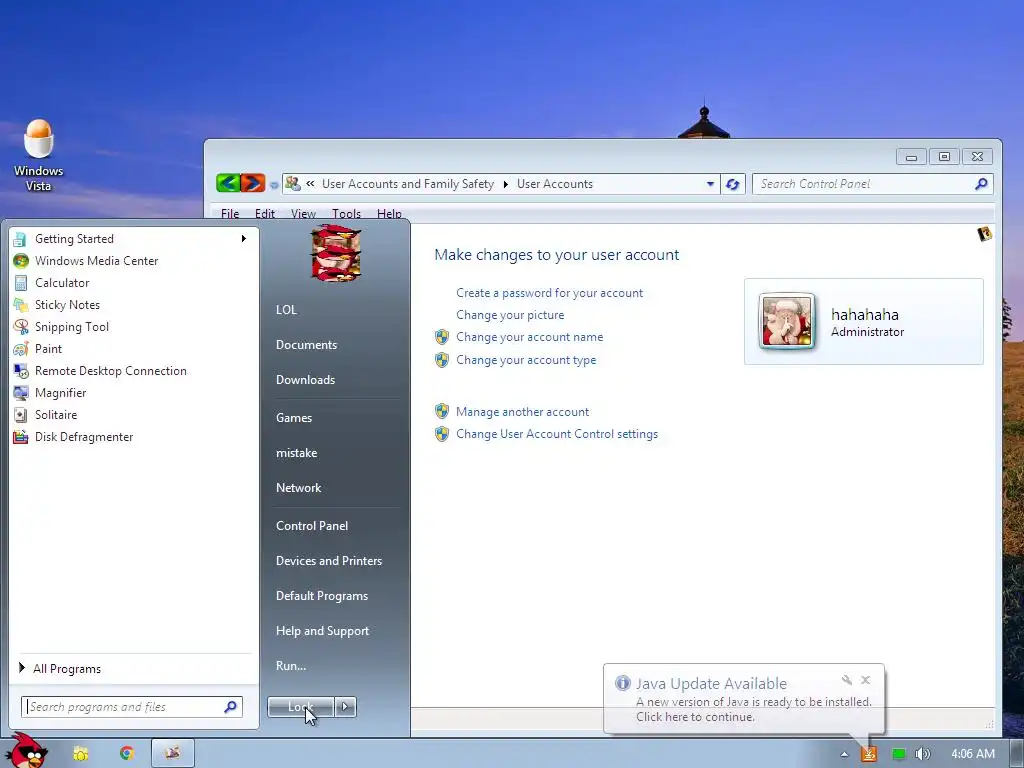Open Devices and Printers
This screenshot has height=768, width=1024.
(x=328, y=561)
